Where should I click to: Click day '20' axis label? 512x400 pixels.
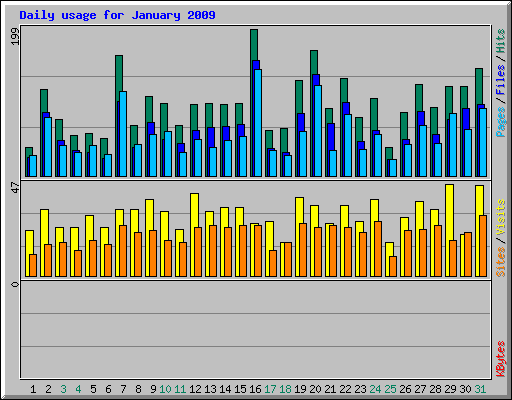(315, 389)
